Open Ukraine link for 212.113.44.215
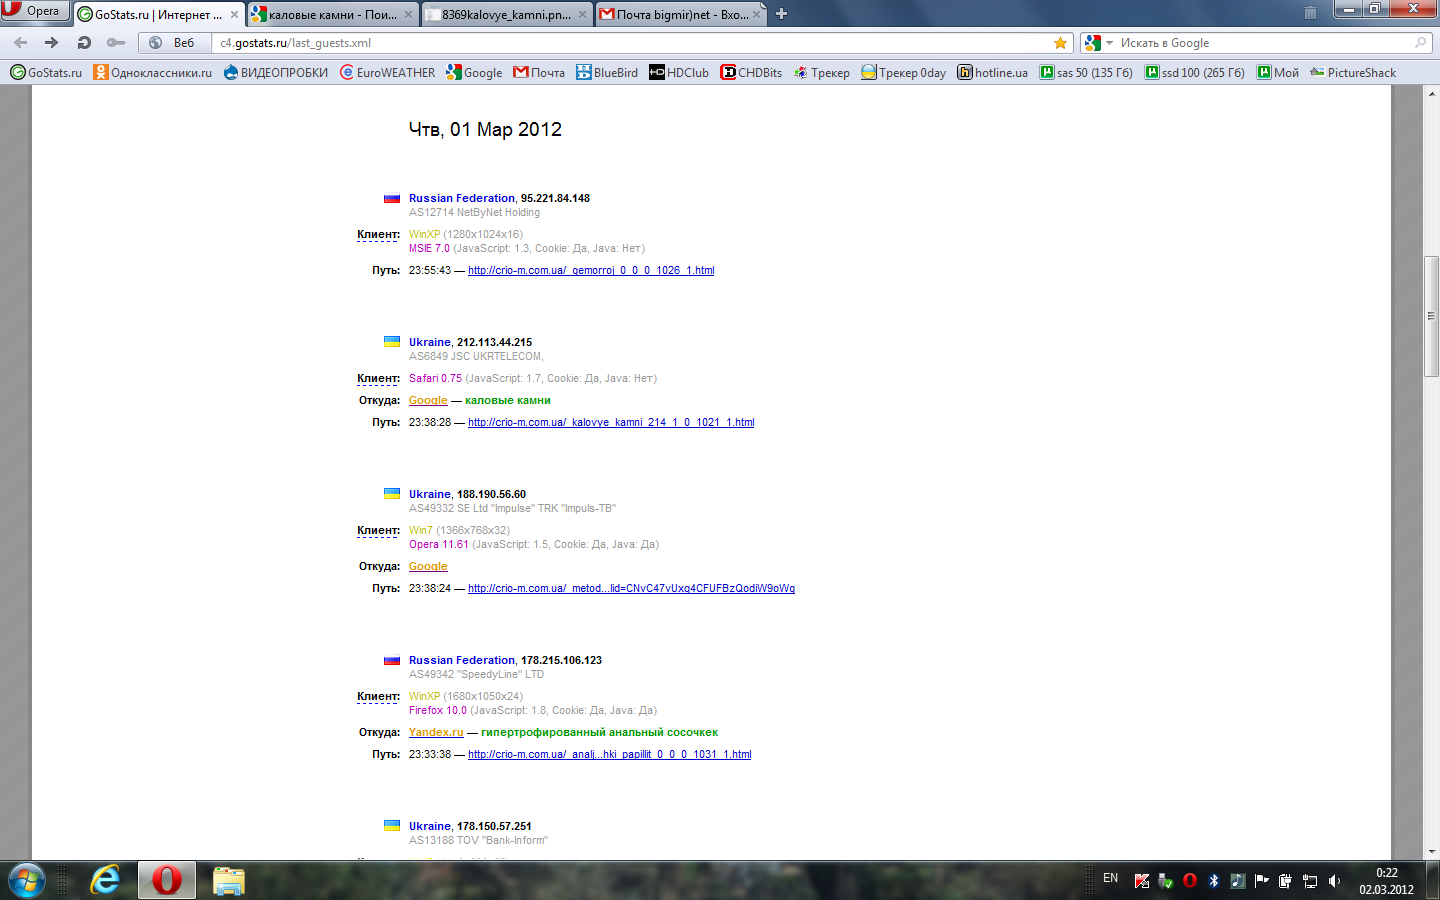 click(429, 342)
